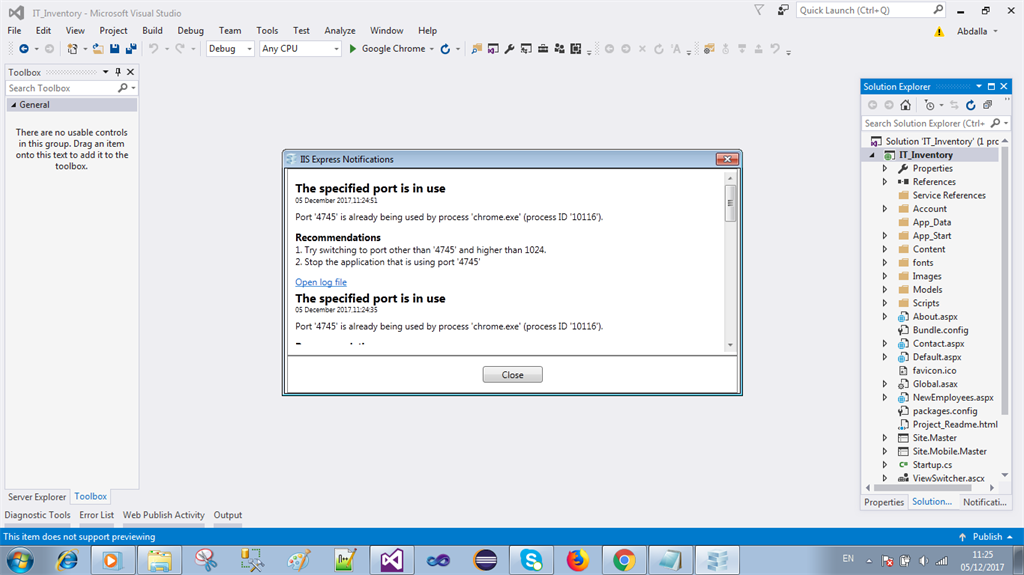Click the Diagnostic Tools tab
This screenshot has height=575, width=1024.
coord(37,515)
